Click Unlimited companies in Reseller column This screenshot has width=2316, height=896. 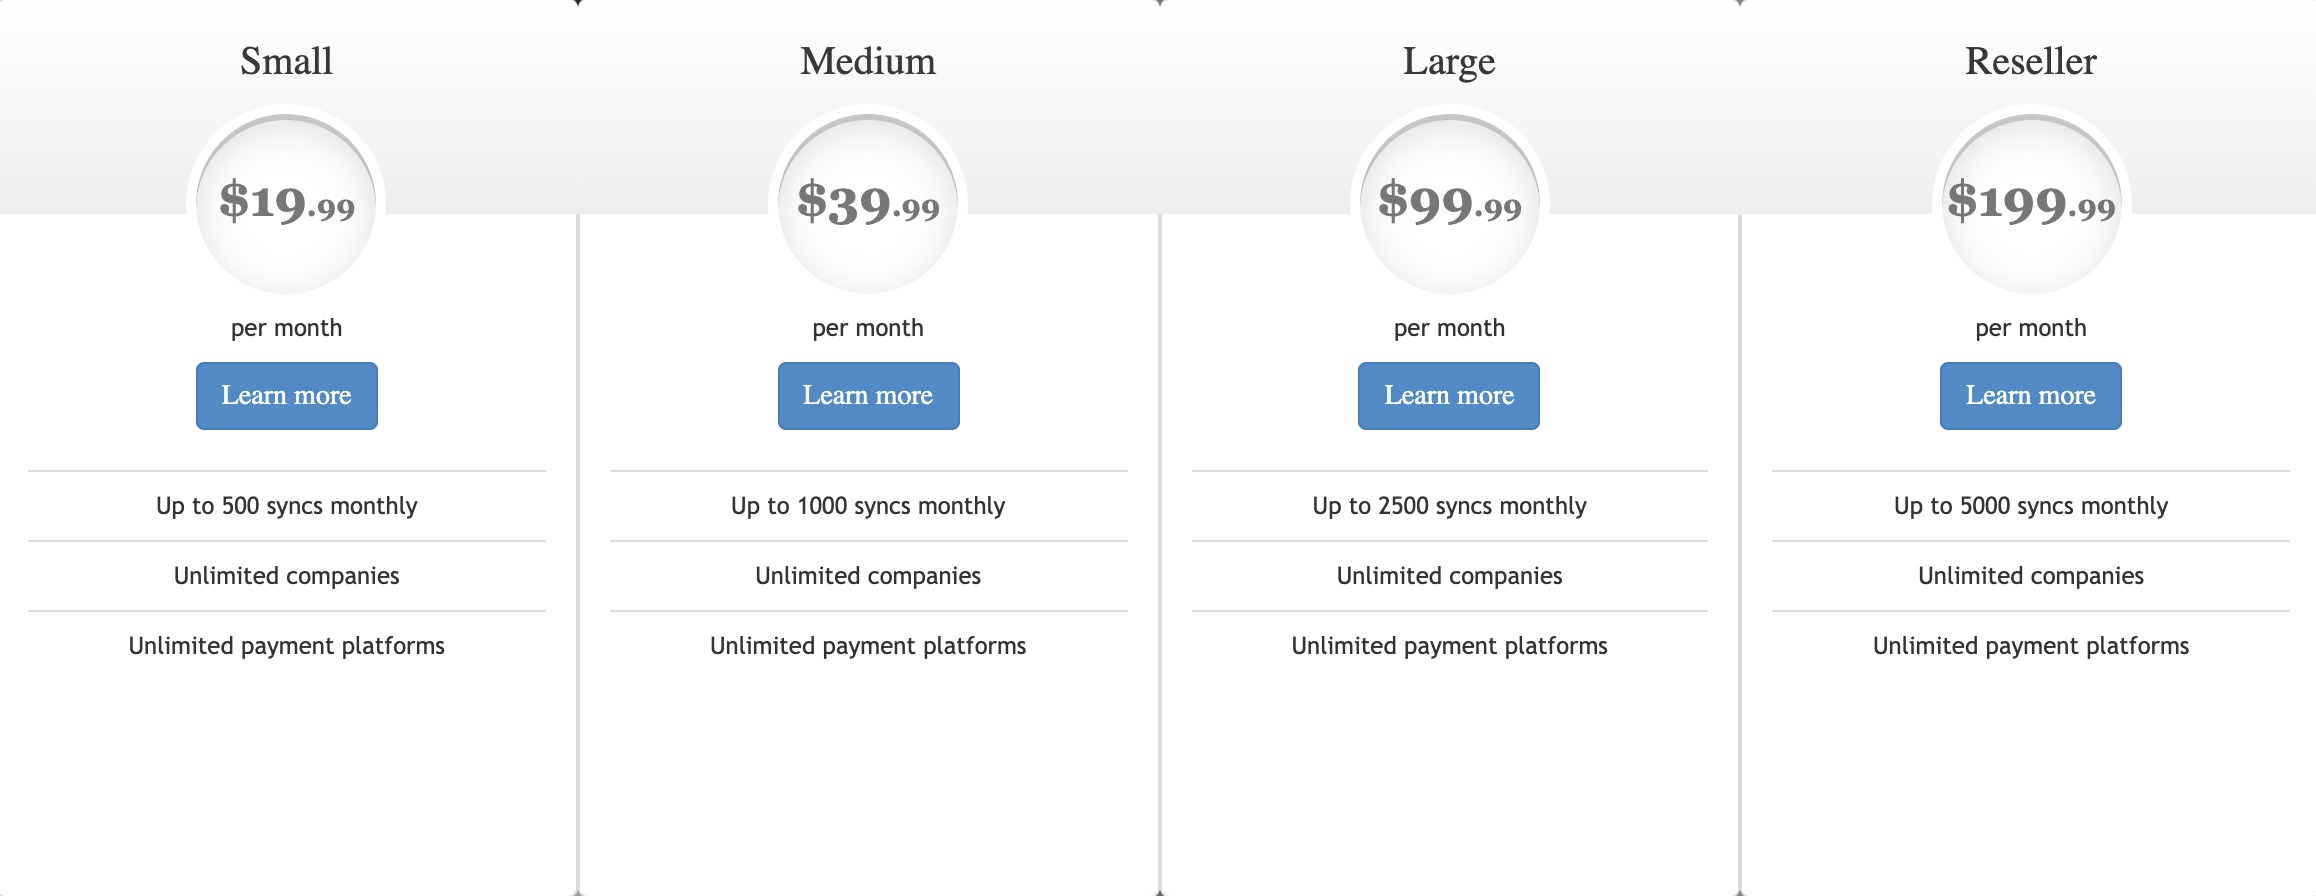[x=2031, y=576]
